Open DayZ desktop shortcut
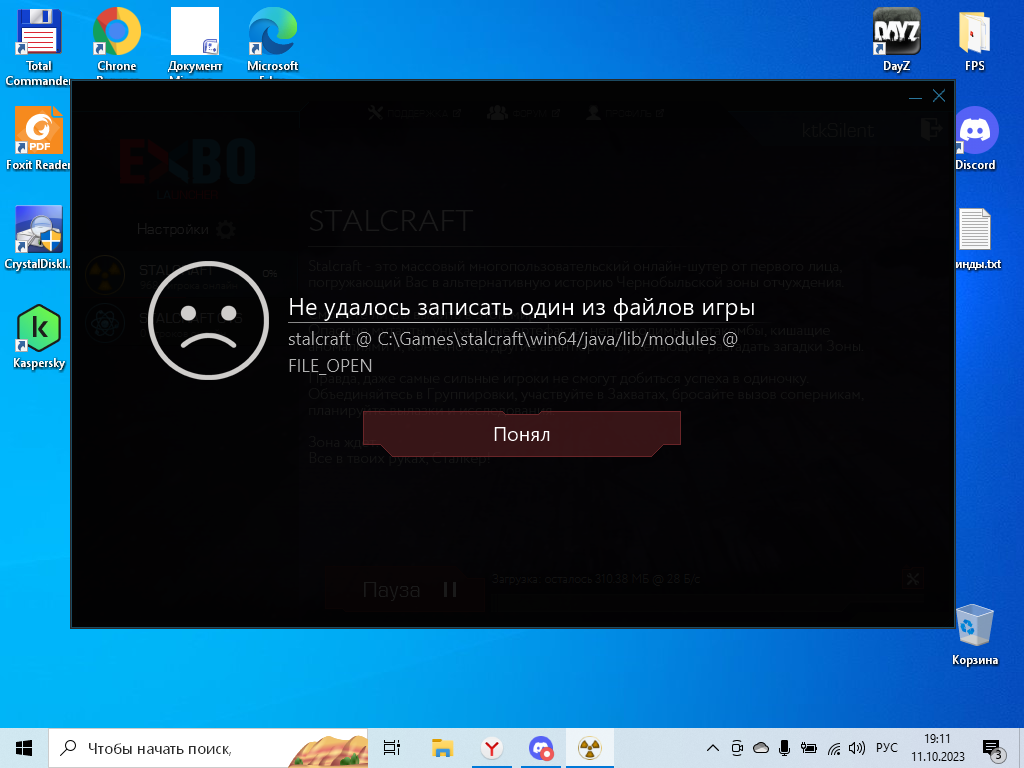 tap(897, 39)
